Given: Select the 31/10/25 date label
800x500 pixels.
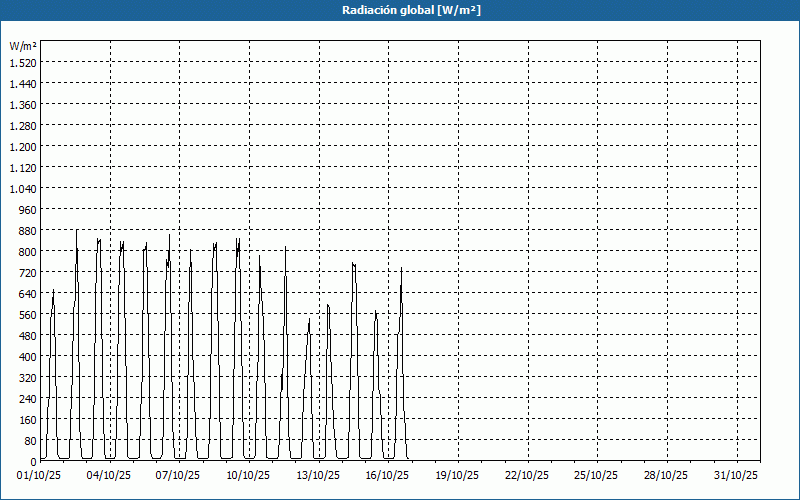Looking at the screenshot, I should 737,476.
